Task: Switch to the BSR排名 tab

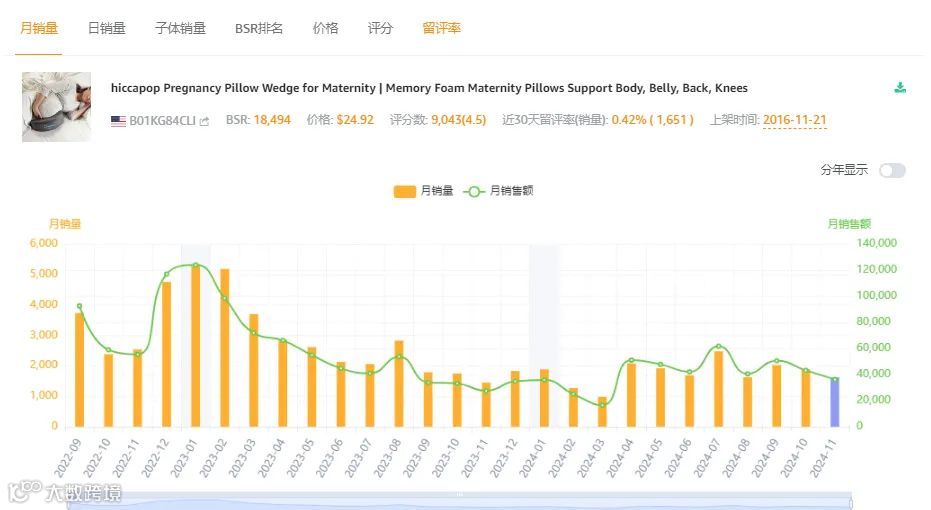Action: 259,28
